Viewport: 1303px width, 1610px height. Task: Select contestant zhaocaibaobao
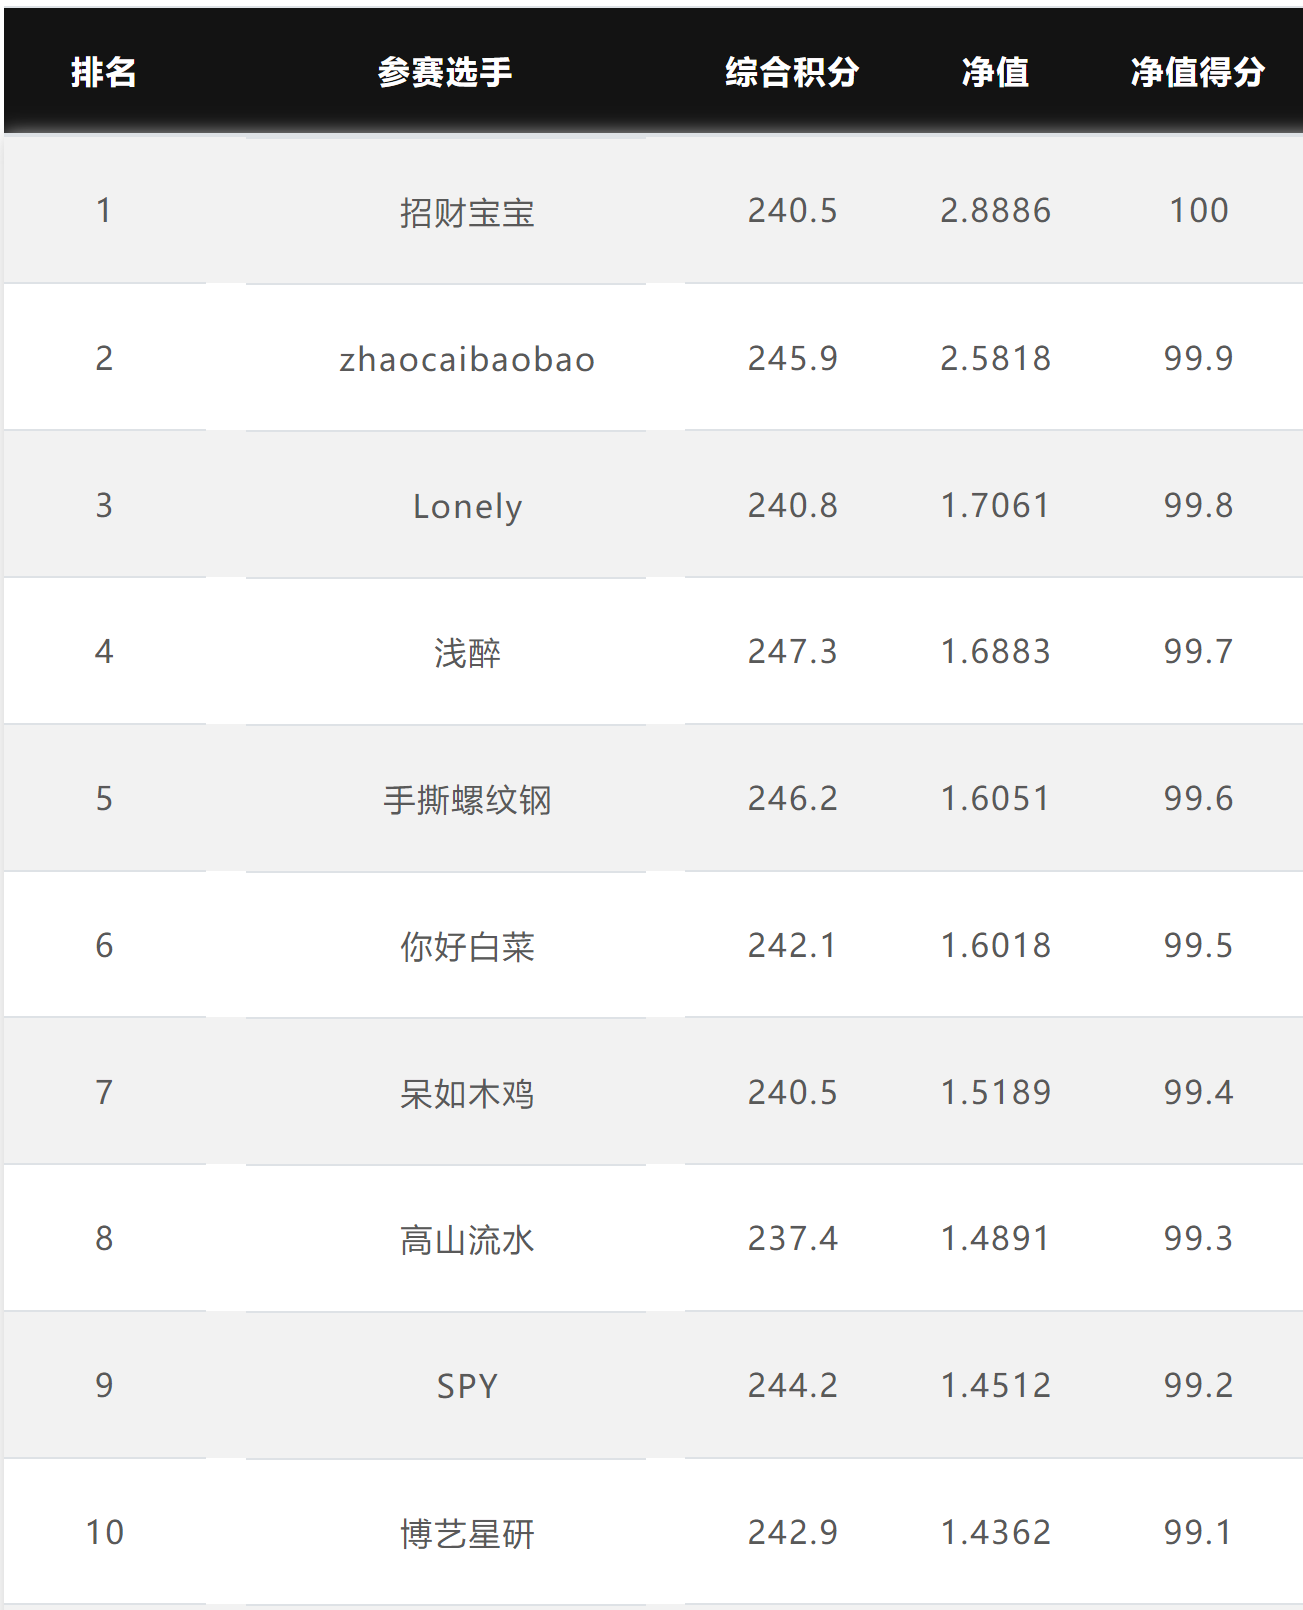(467, 359)
